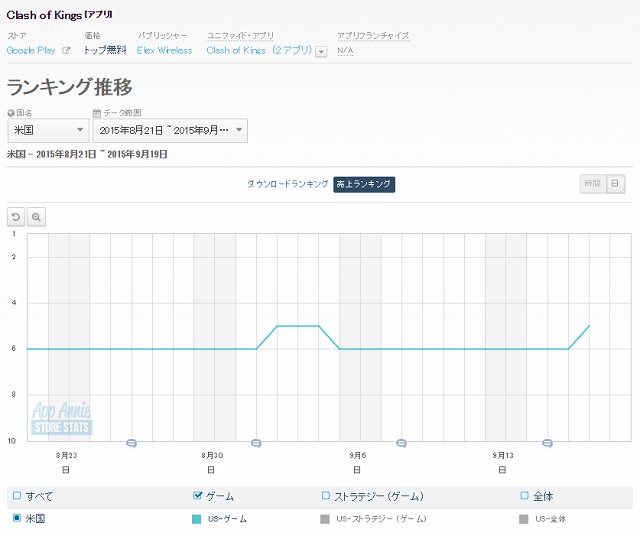Open the 米国 country dropdown
The image size is (640, 536).
tap(49, 131)
